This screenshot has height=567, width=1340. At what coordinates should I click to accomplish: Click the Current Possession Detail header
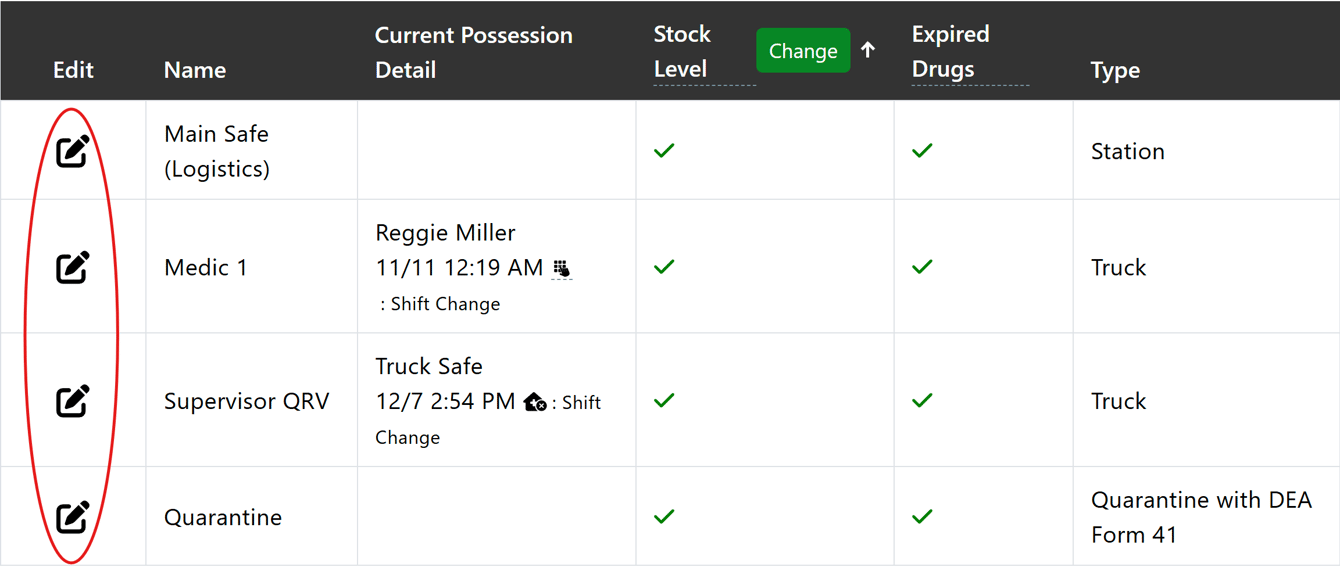tap(473, 52)
